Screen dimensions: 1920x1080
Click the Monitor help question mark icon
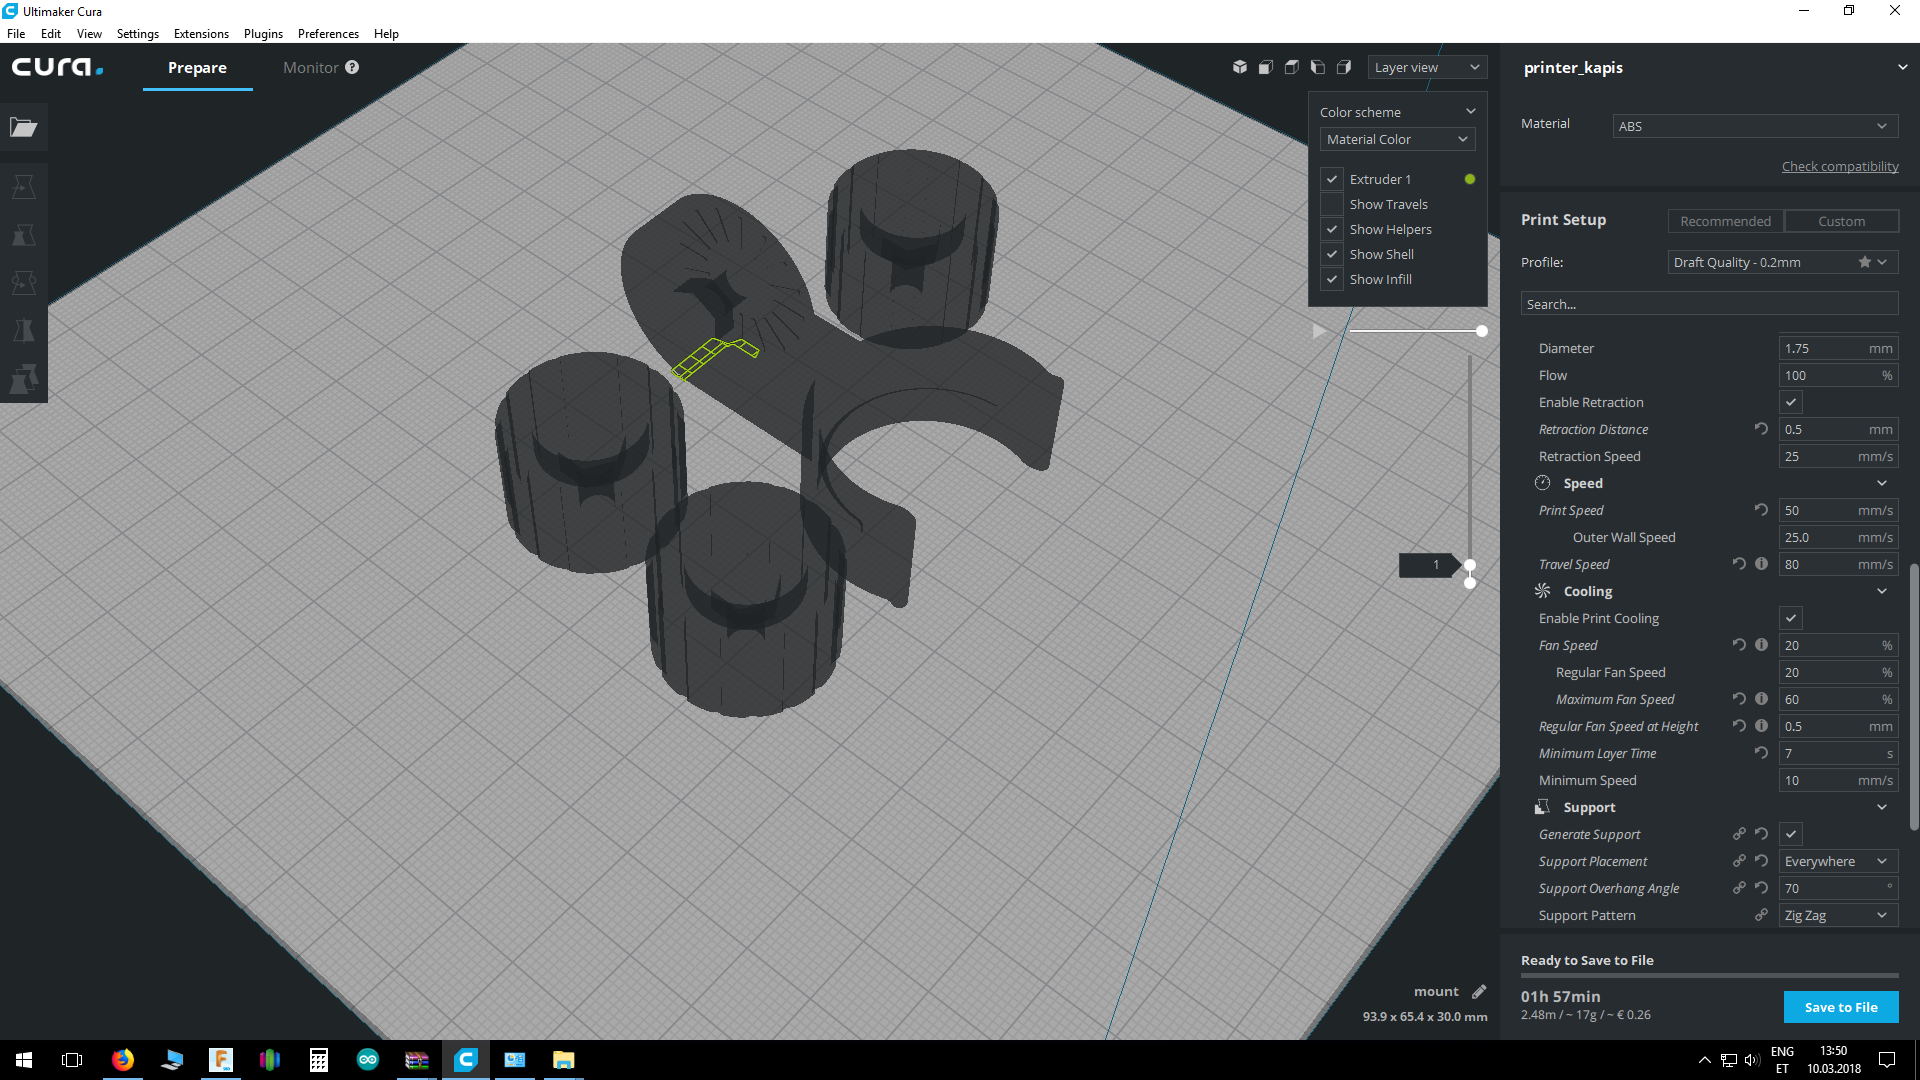352,67
